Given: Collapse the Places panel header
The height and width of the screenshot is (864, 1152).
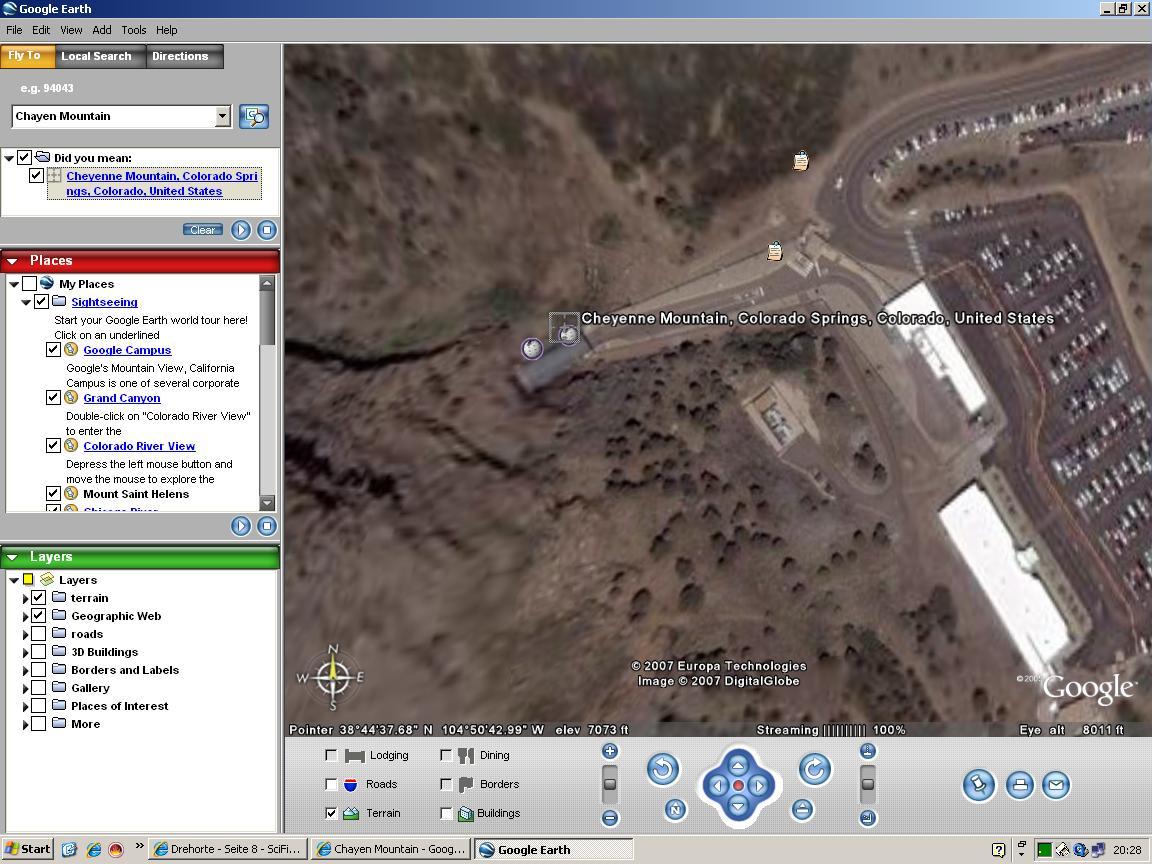Looking at the screenshot, I should pos(12,261).
